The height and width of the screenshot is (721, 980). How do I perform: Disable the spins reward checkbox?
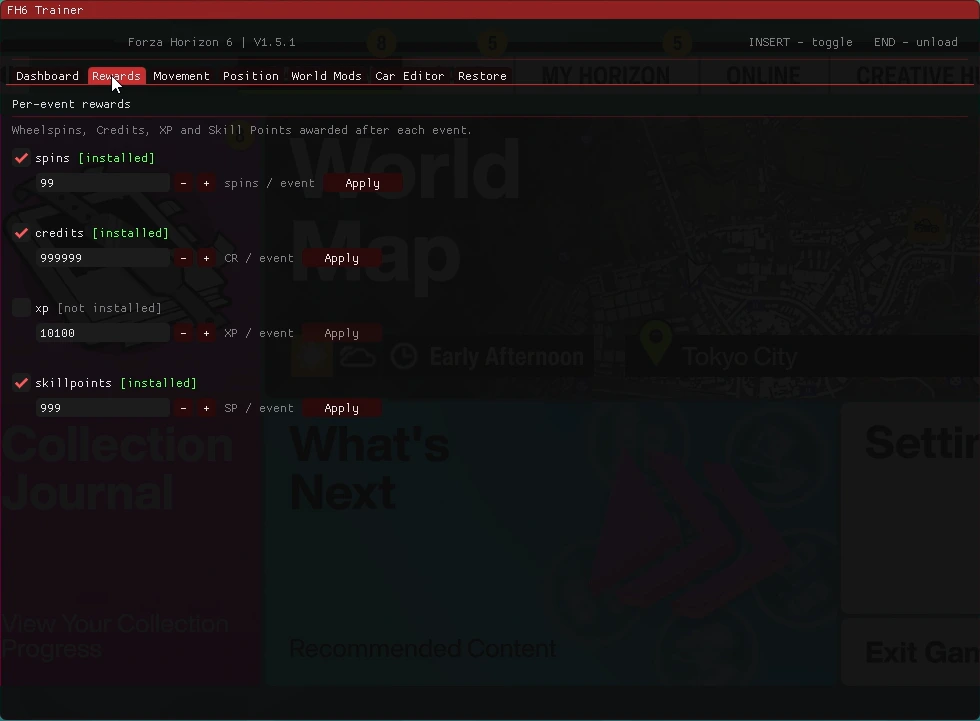click(x=21, y=158)
